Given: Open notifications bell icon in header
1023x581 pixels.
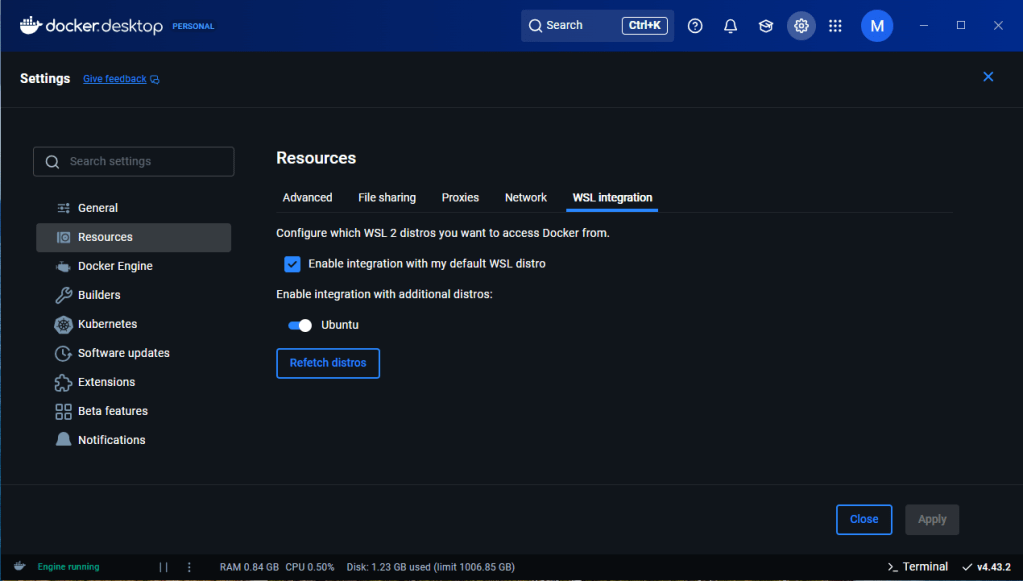Looking at the screenshot, I should 731,26.
